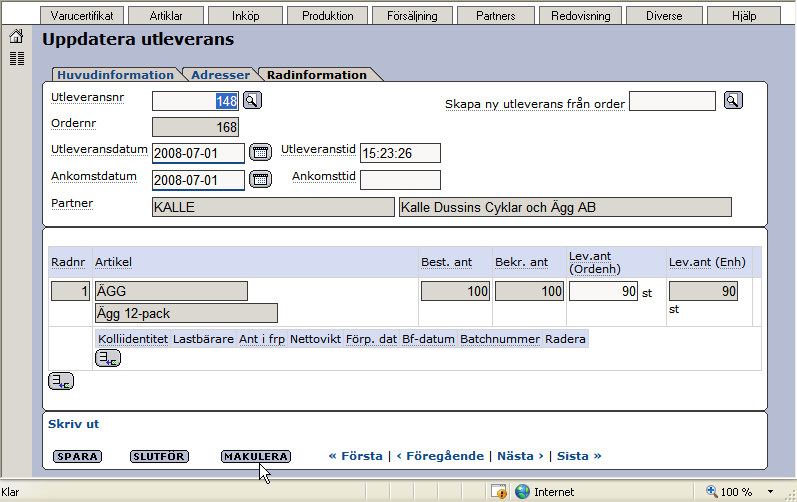Edit Lev.ant (Ordenh) field with 90
Screen dimensions: 797x502
(x=603, y=291)
